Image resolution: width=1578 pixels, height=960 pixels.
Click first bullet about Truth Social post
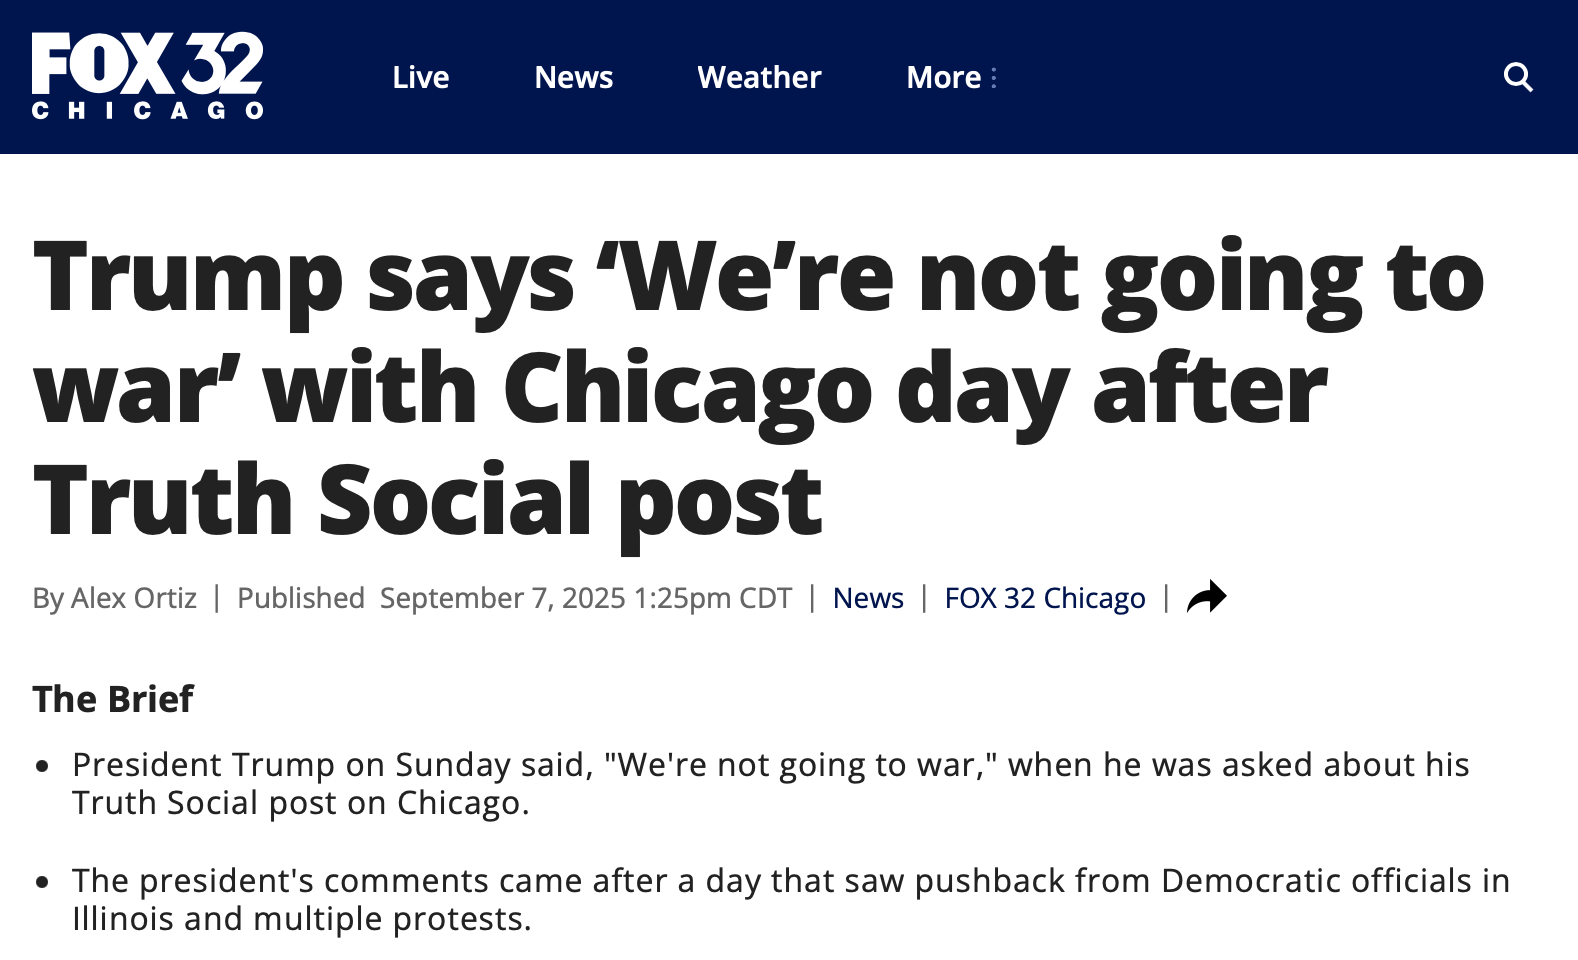click(771, 783)
